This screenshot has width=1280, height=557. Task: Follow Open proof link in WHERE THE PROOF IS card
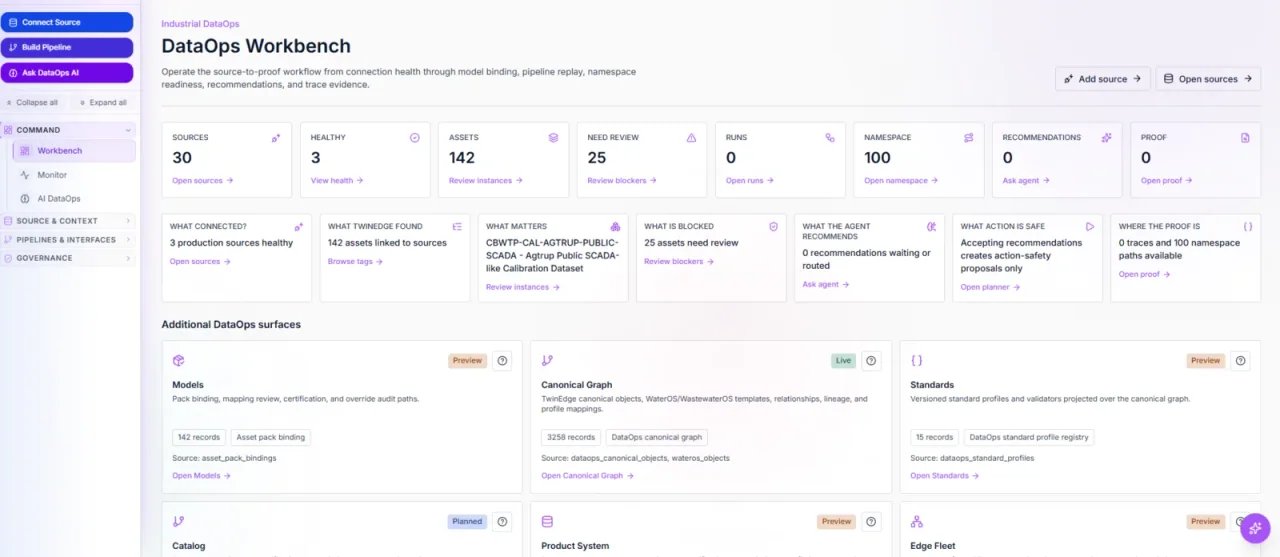pyautogui.click(x=1144, y=274)
